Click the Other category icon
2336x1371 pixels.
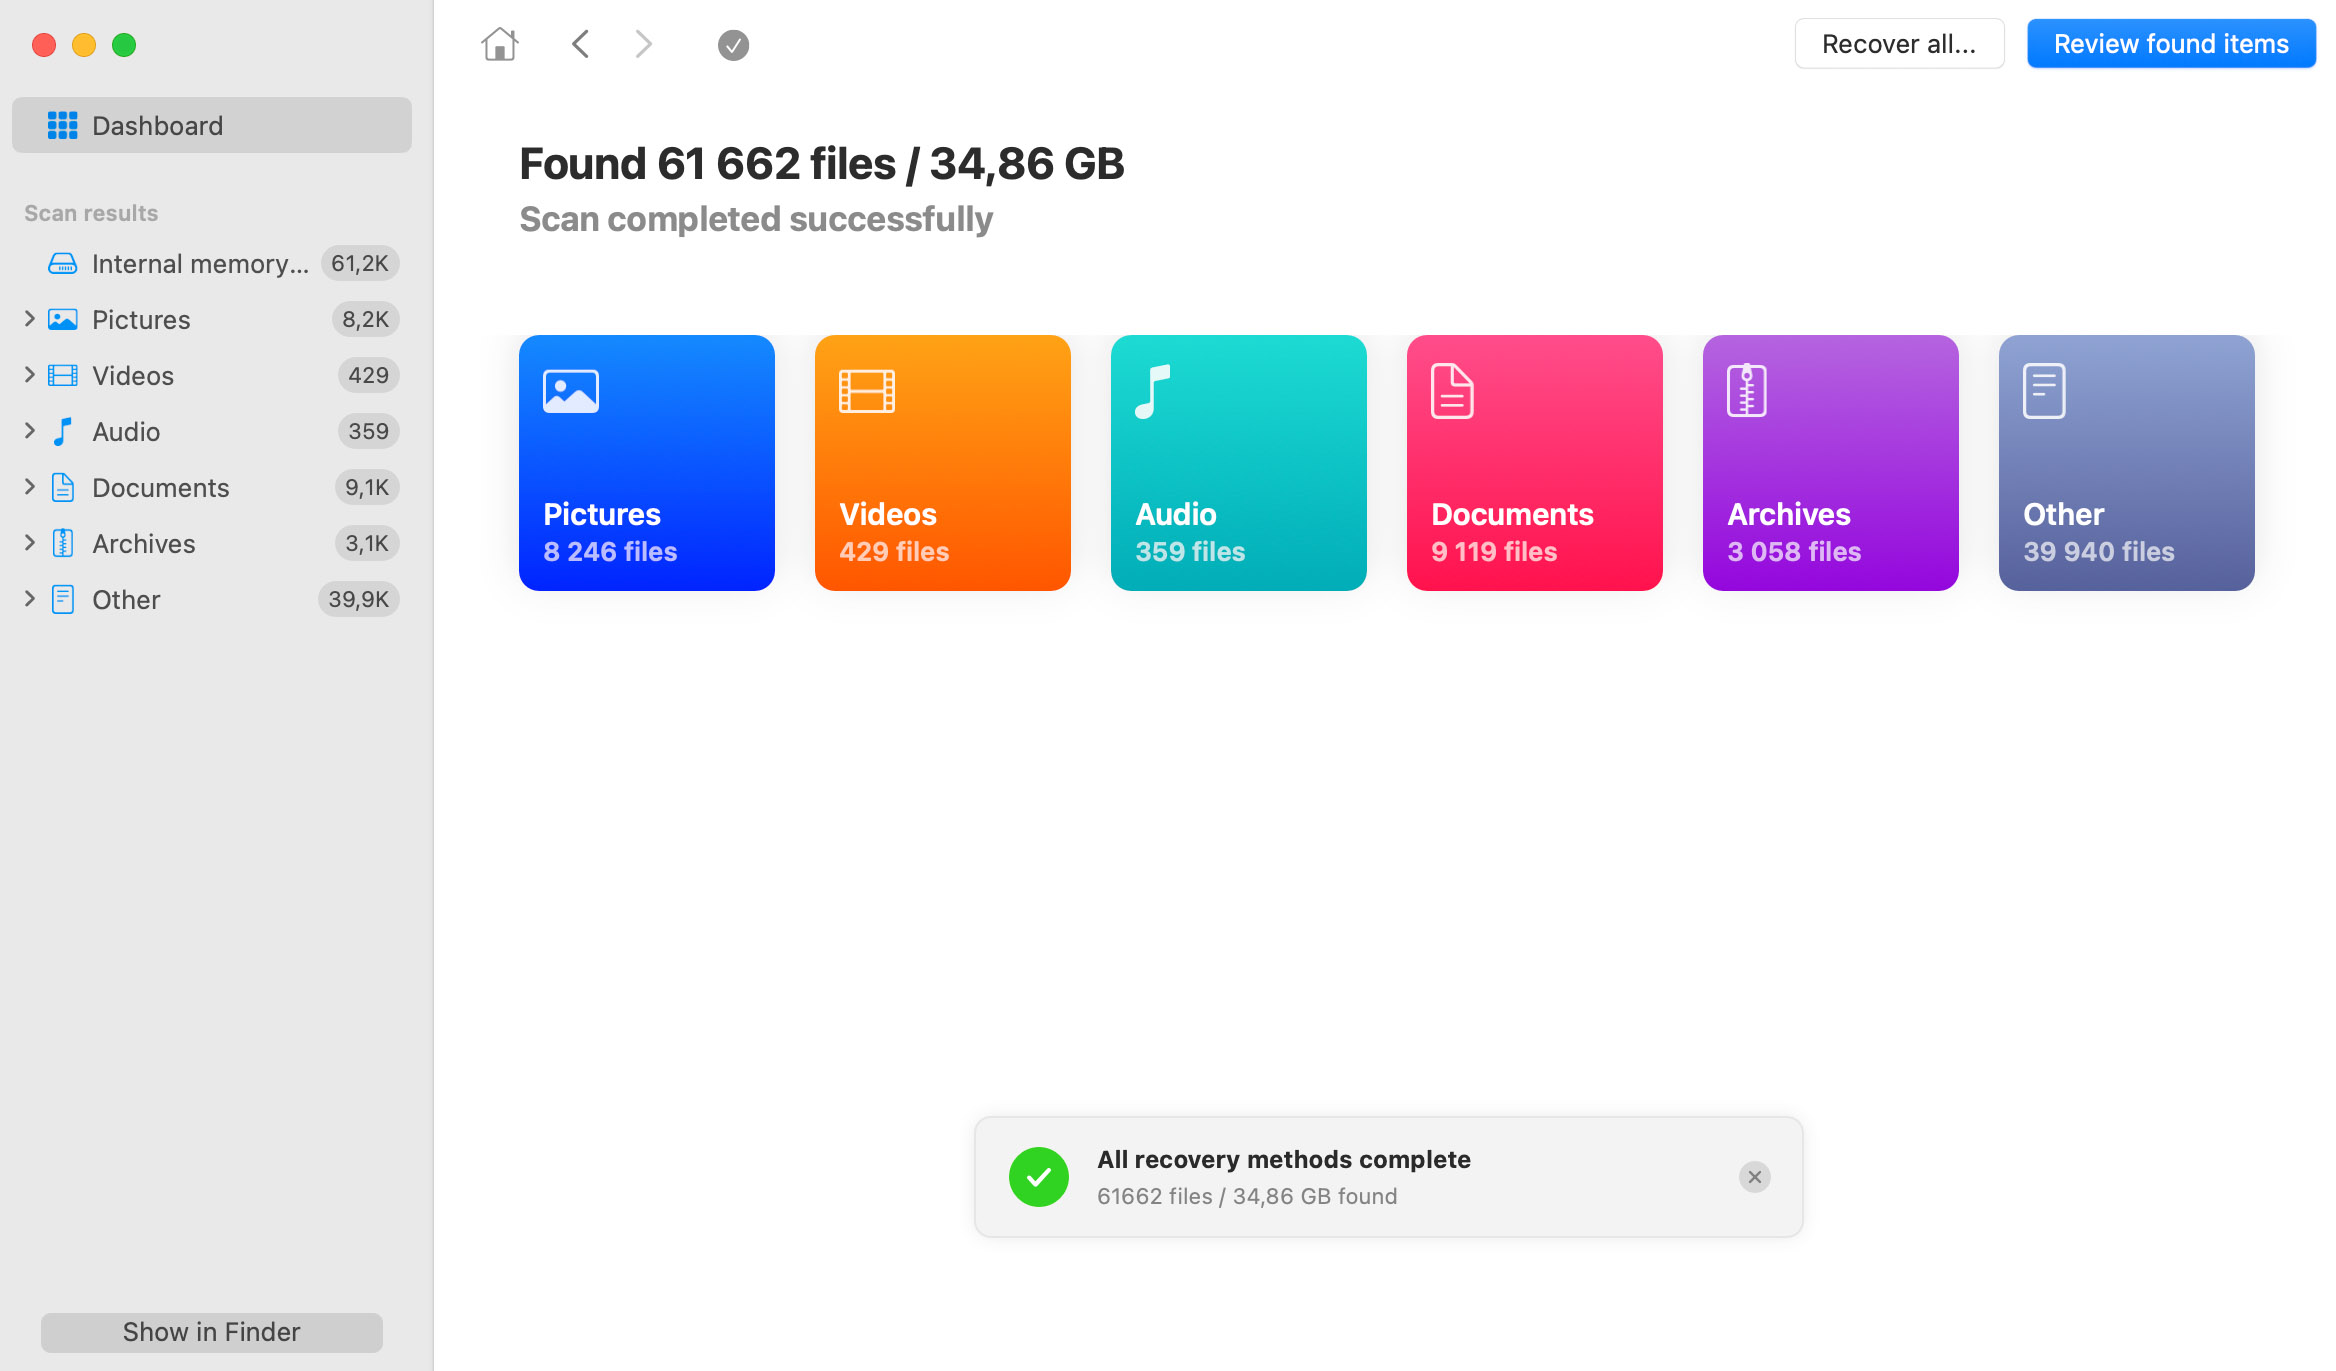pyautogui.click(x=2044, y=387)
